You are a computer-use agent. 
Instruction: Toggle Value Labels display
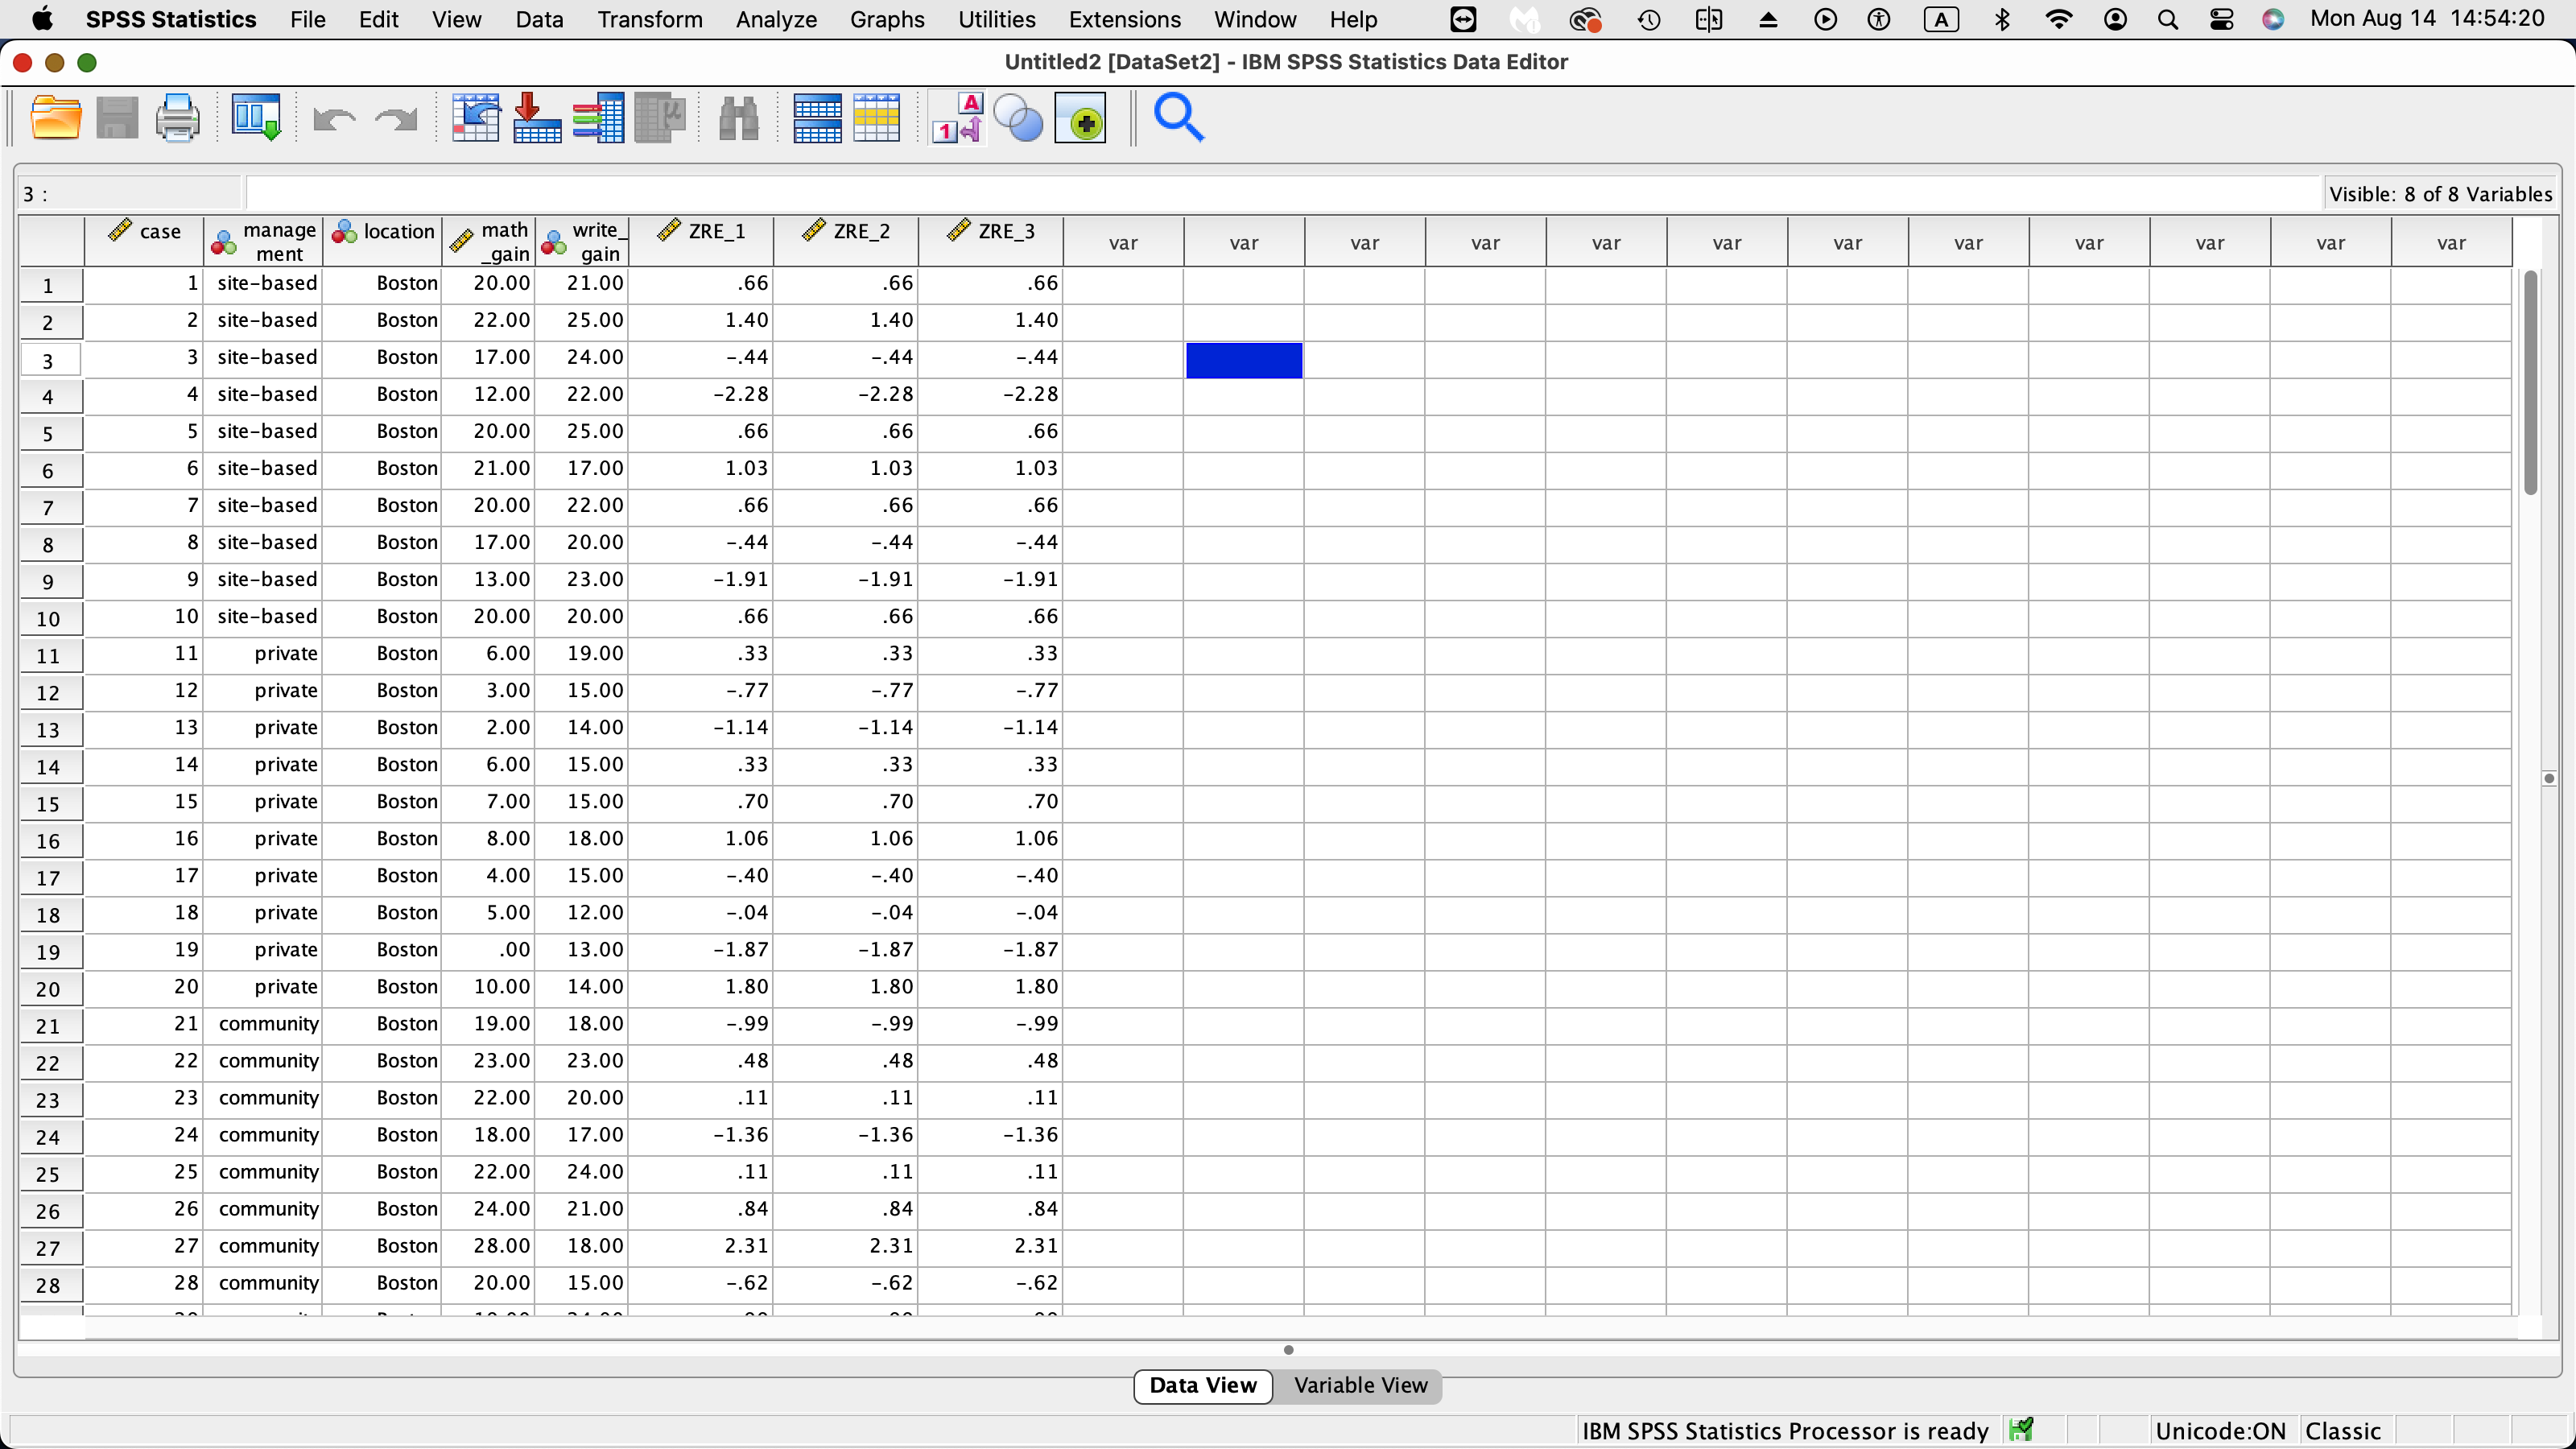pyautogui.click(x=956, y=117)
